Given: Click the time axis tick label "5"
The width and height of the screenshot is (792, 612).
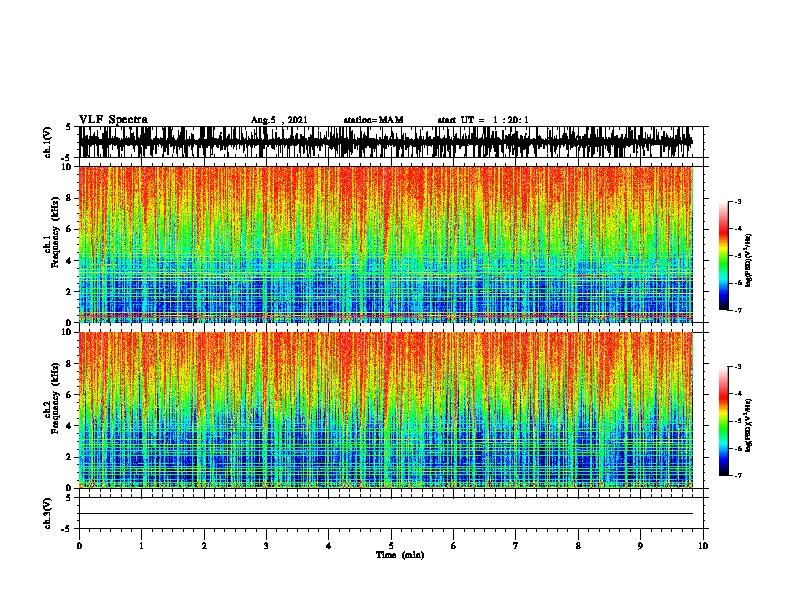Looking at the screenshot, I should (x=391, y=546).
